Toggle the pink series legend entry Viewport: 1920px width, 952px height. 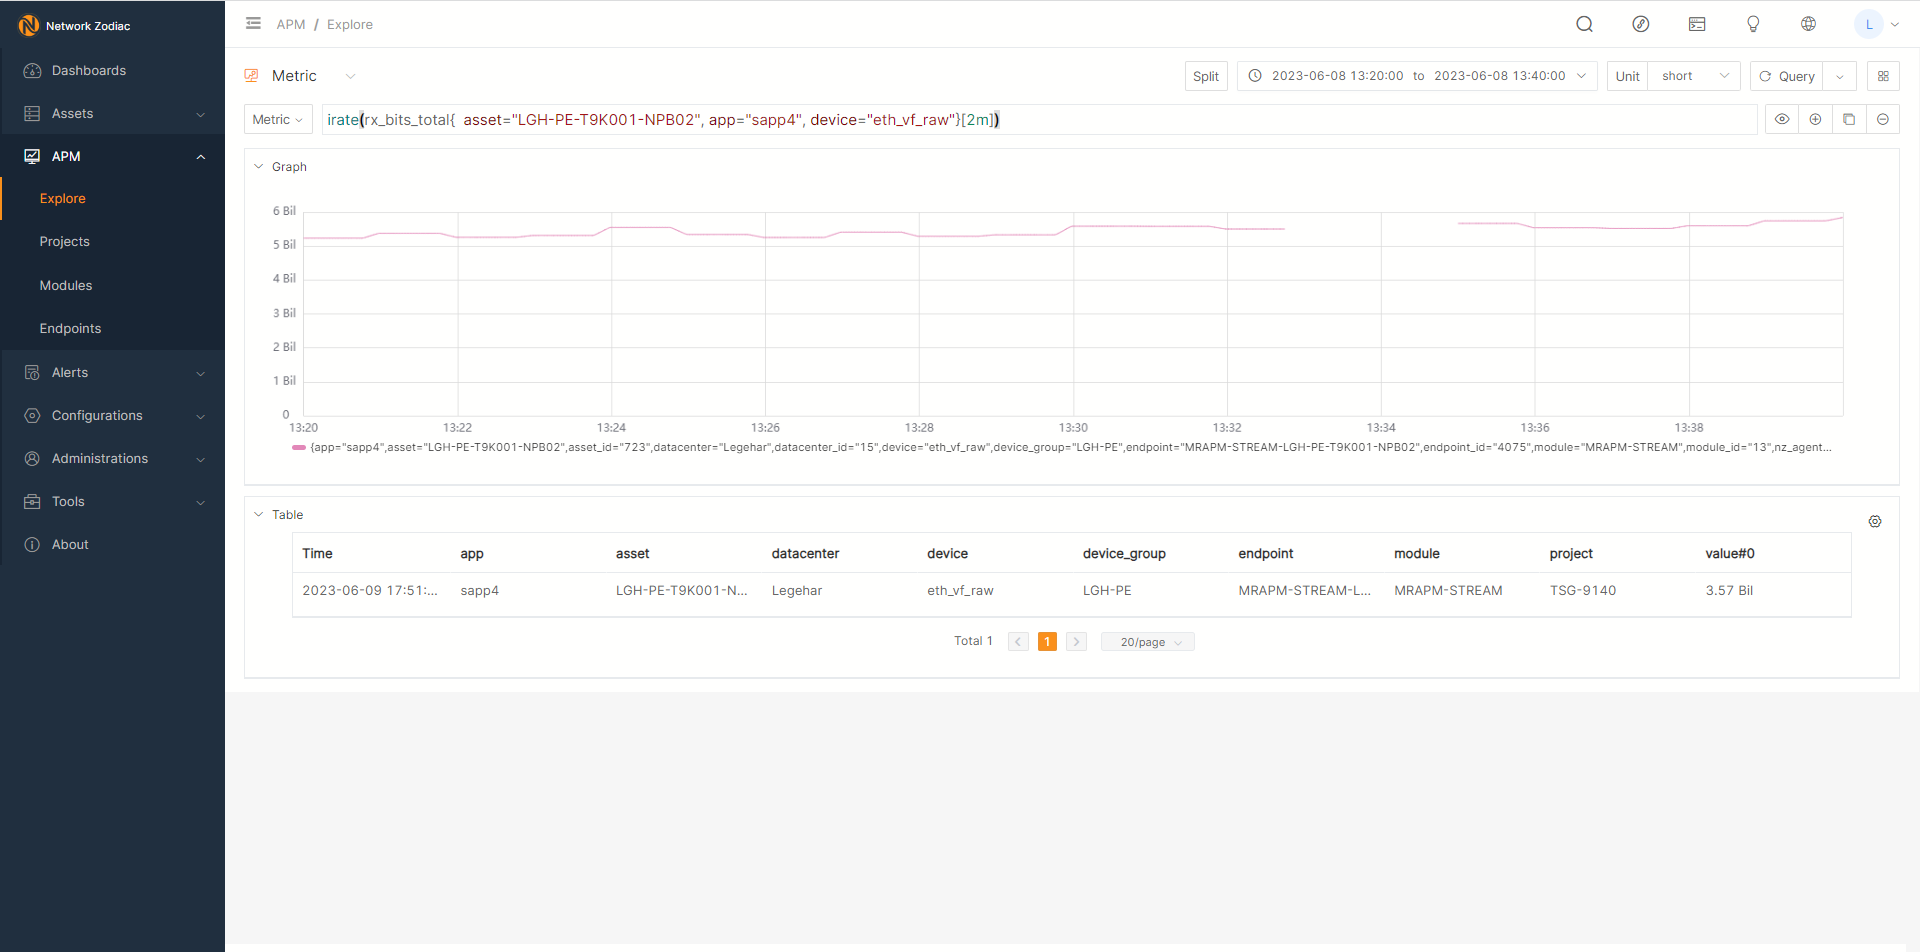299,447
